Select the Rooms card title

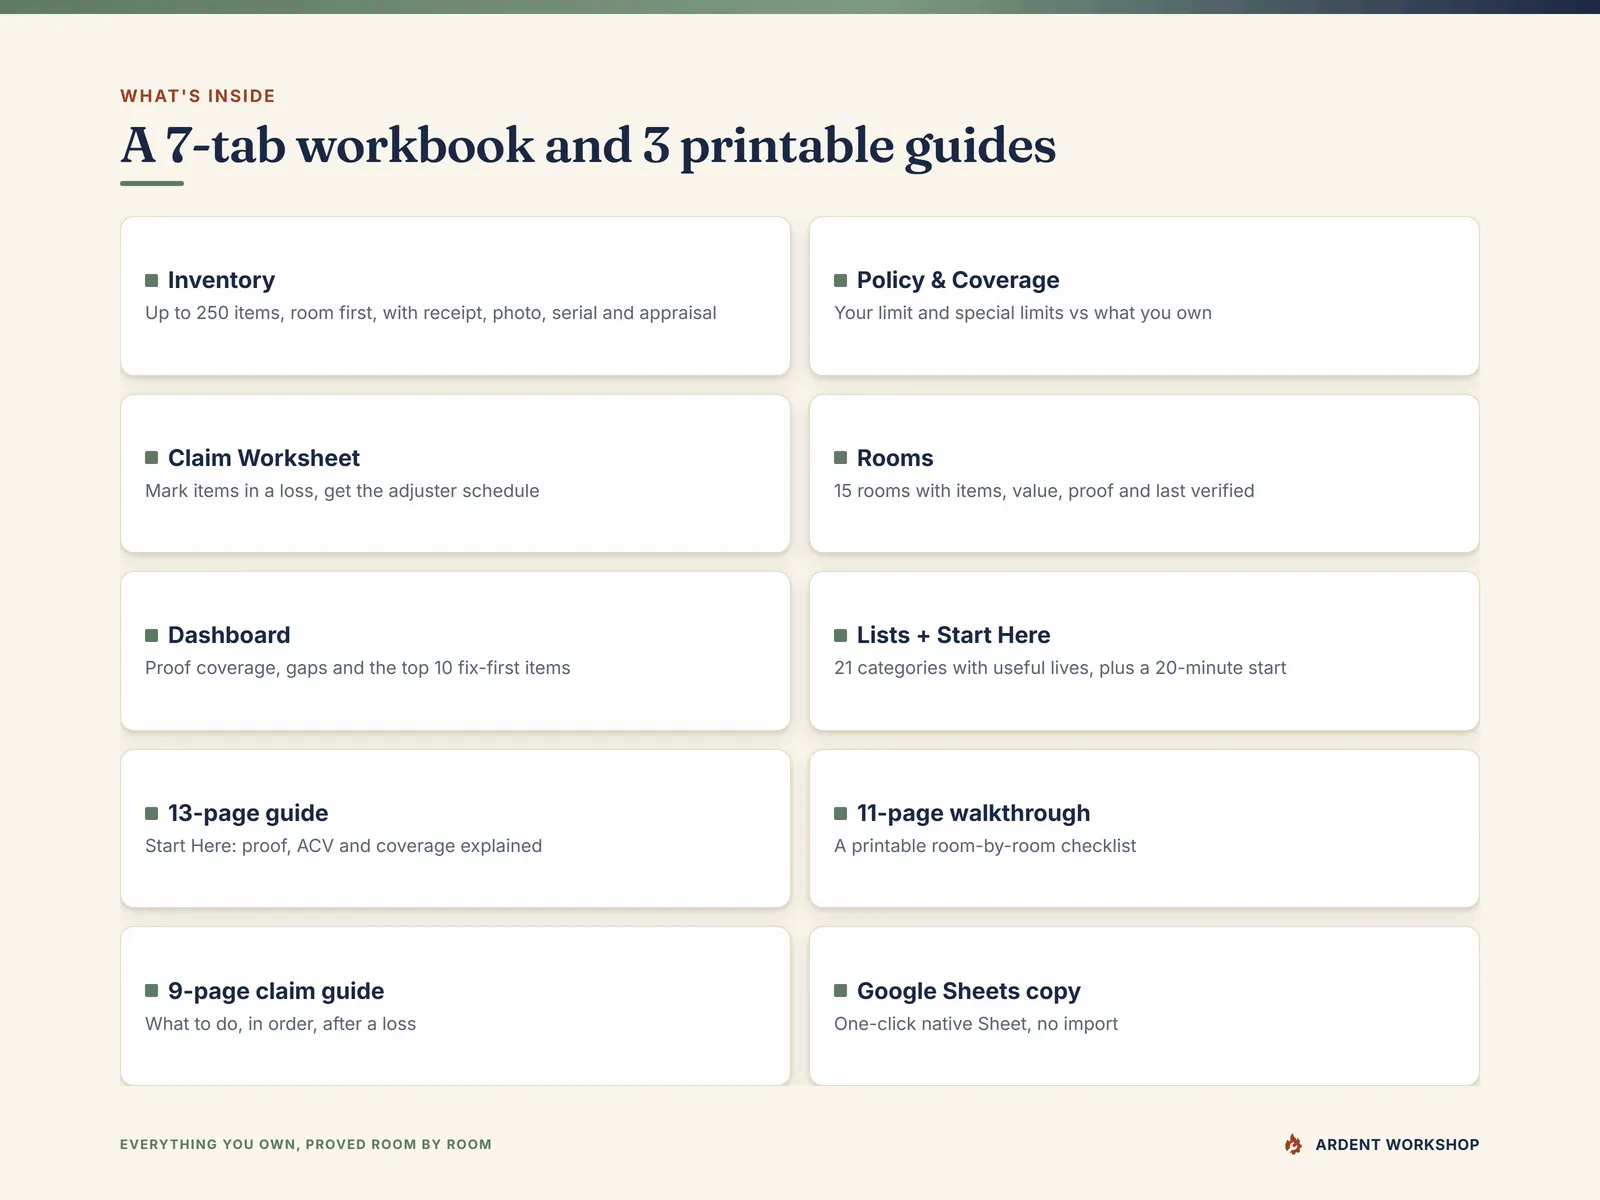coord(895,458)
